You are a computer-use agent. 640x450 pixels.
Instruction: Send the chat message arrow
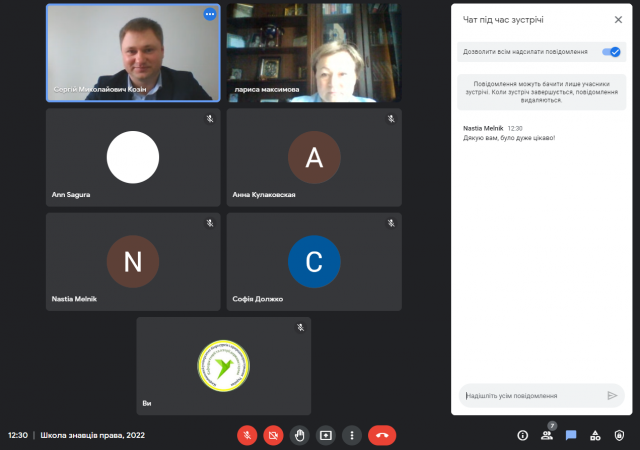612,395
